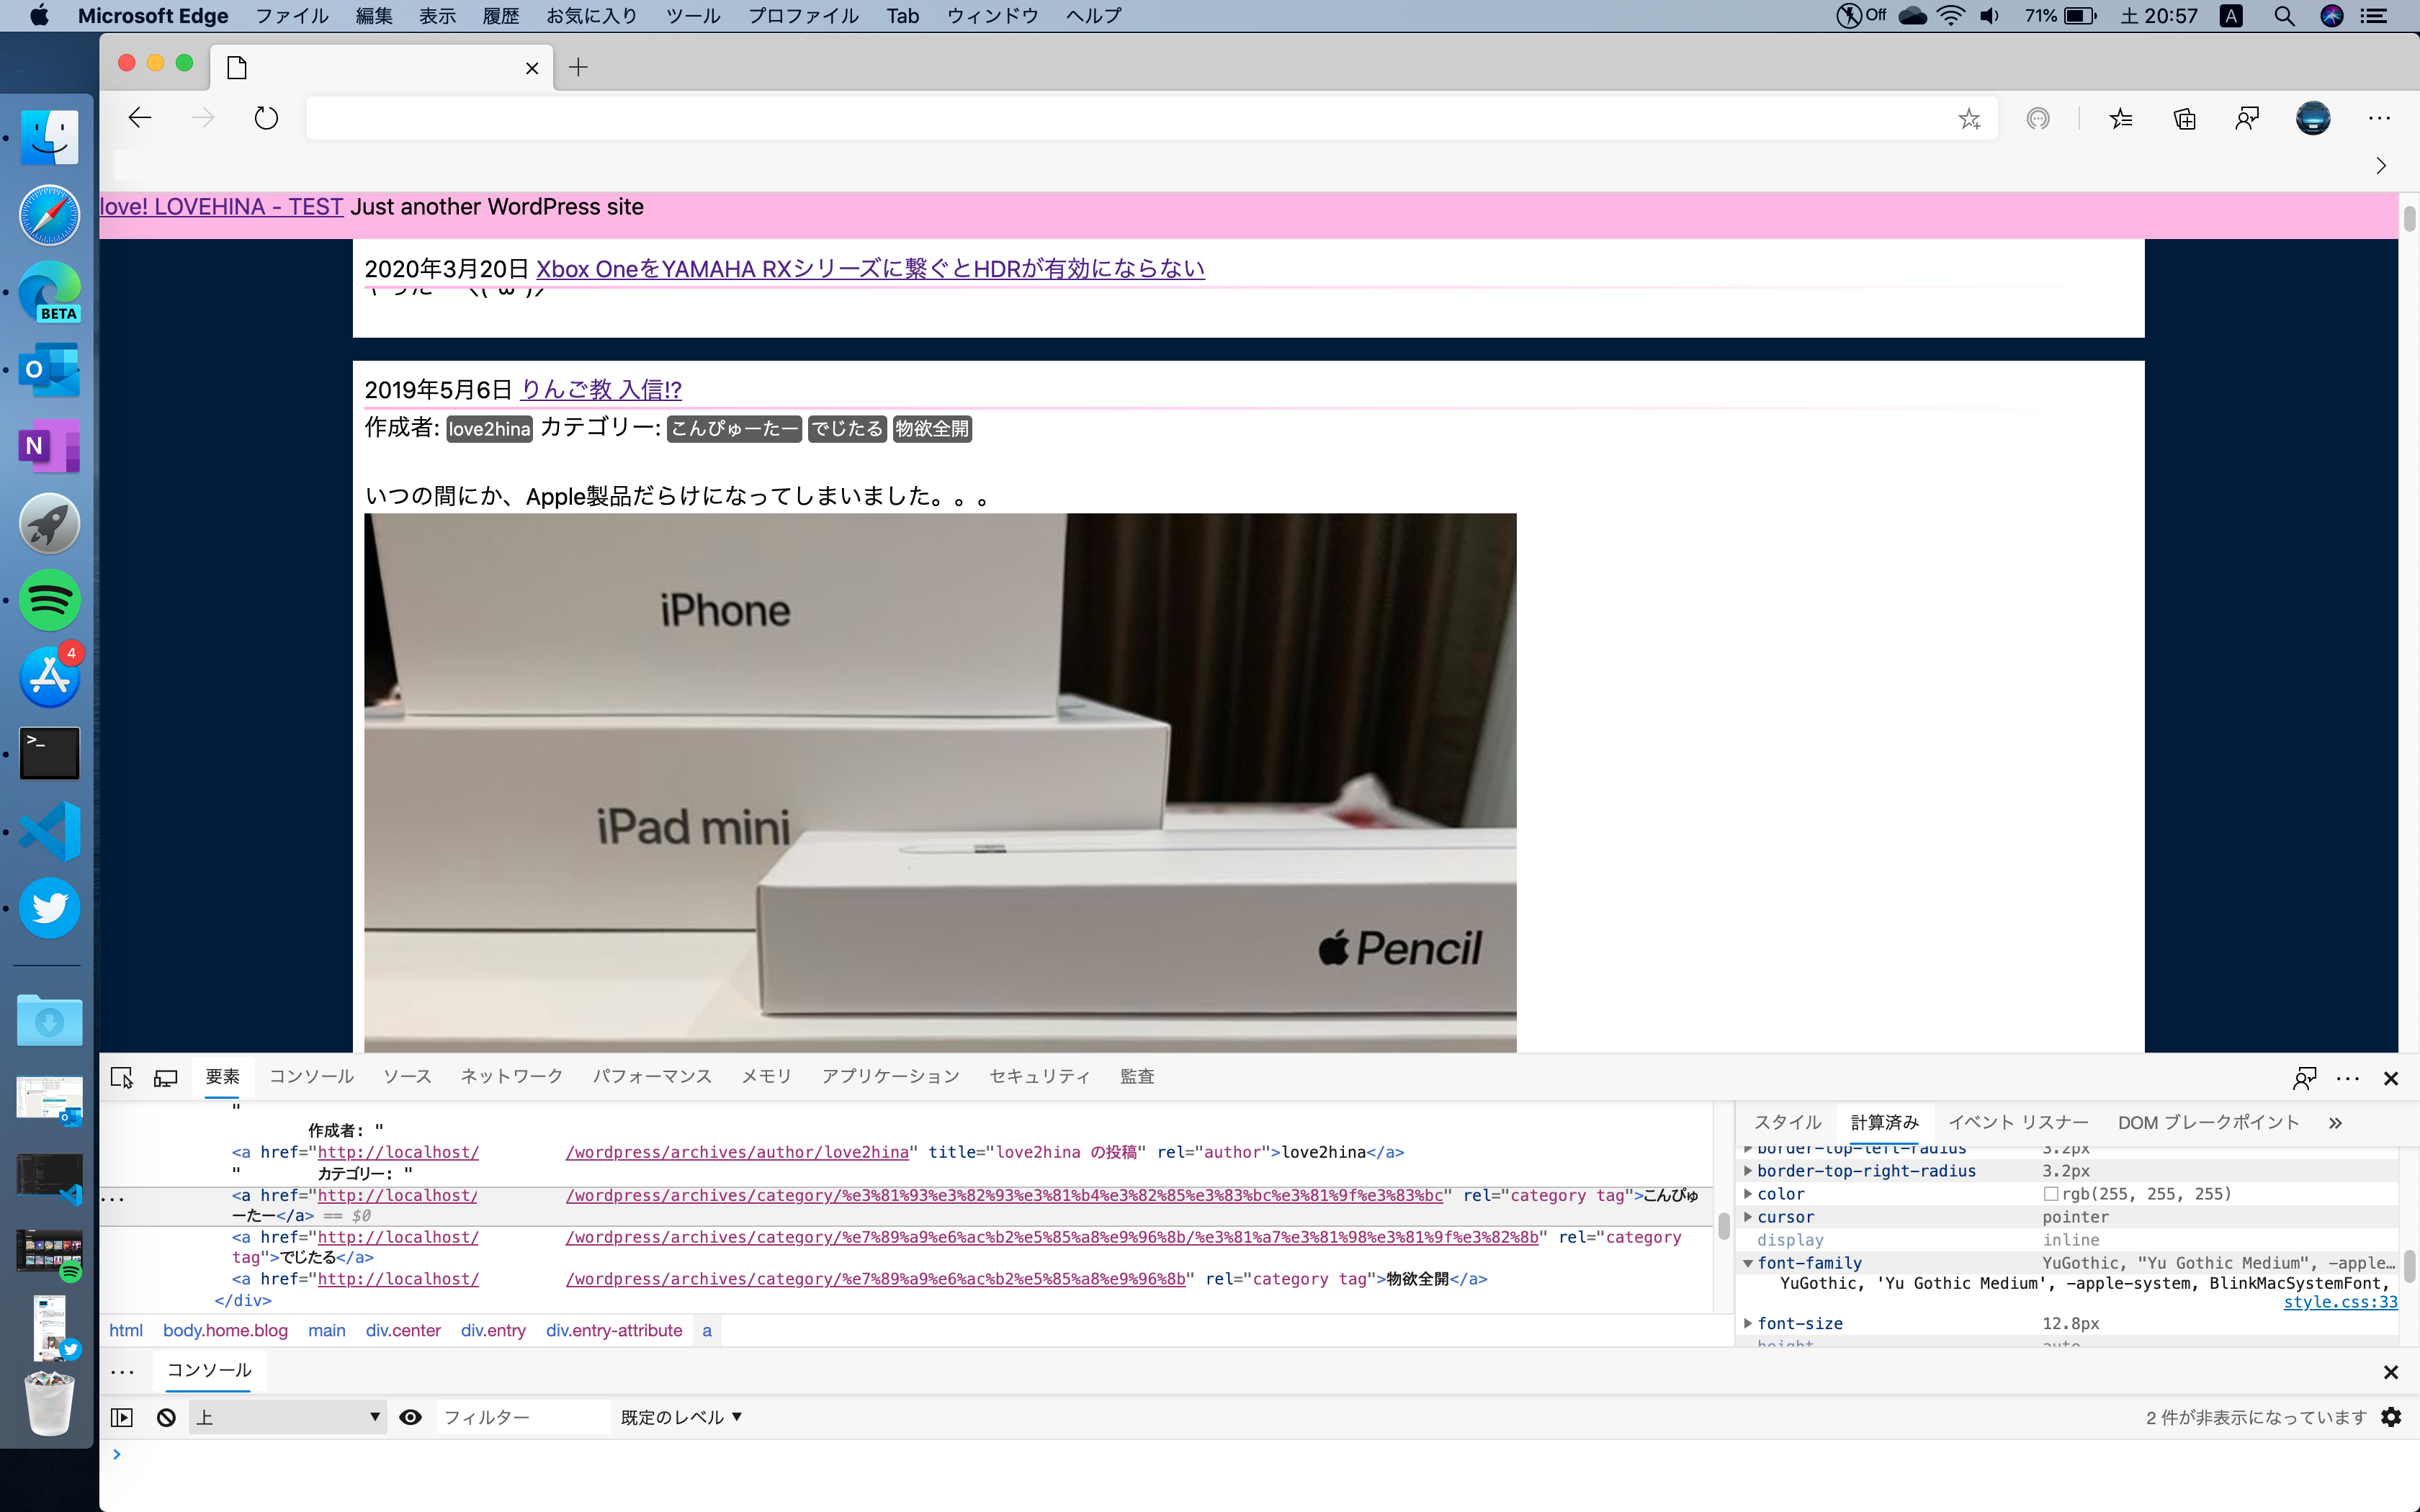This screenshot has width=2420, height=1512.
Task: Open the Application DevTools tab
Action: 890,1077
